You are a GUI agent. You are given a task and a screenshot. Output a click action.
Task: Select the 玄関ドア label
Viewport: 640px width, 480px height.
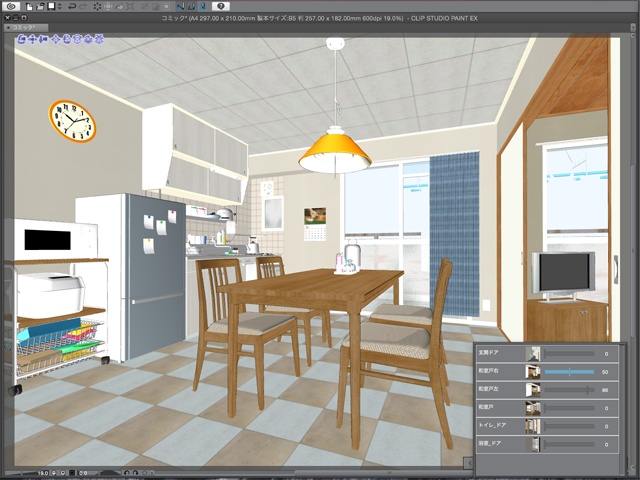(x=488, y=352)
